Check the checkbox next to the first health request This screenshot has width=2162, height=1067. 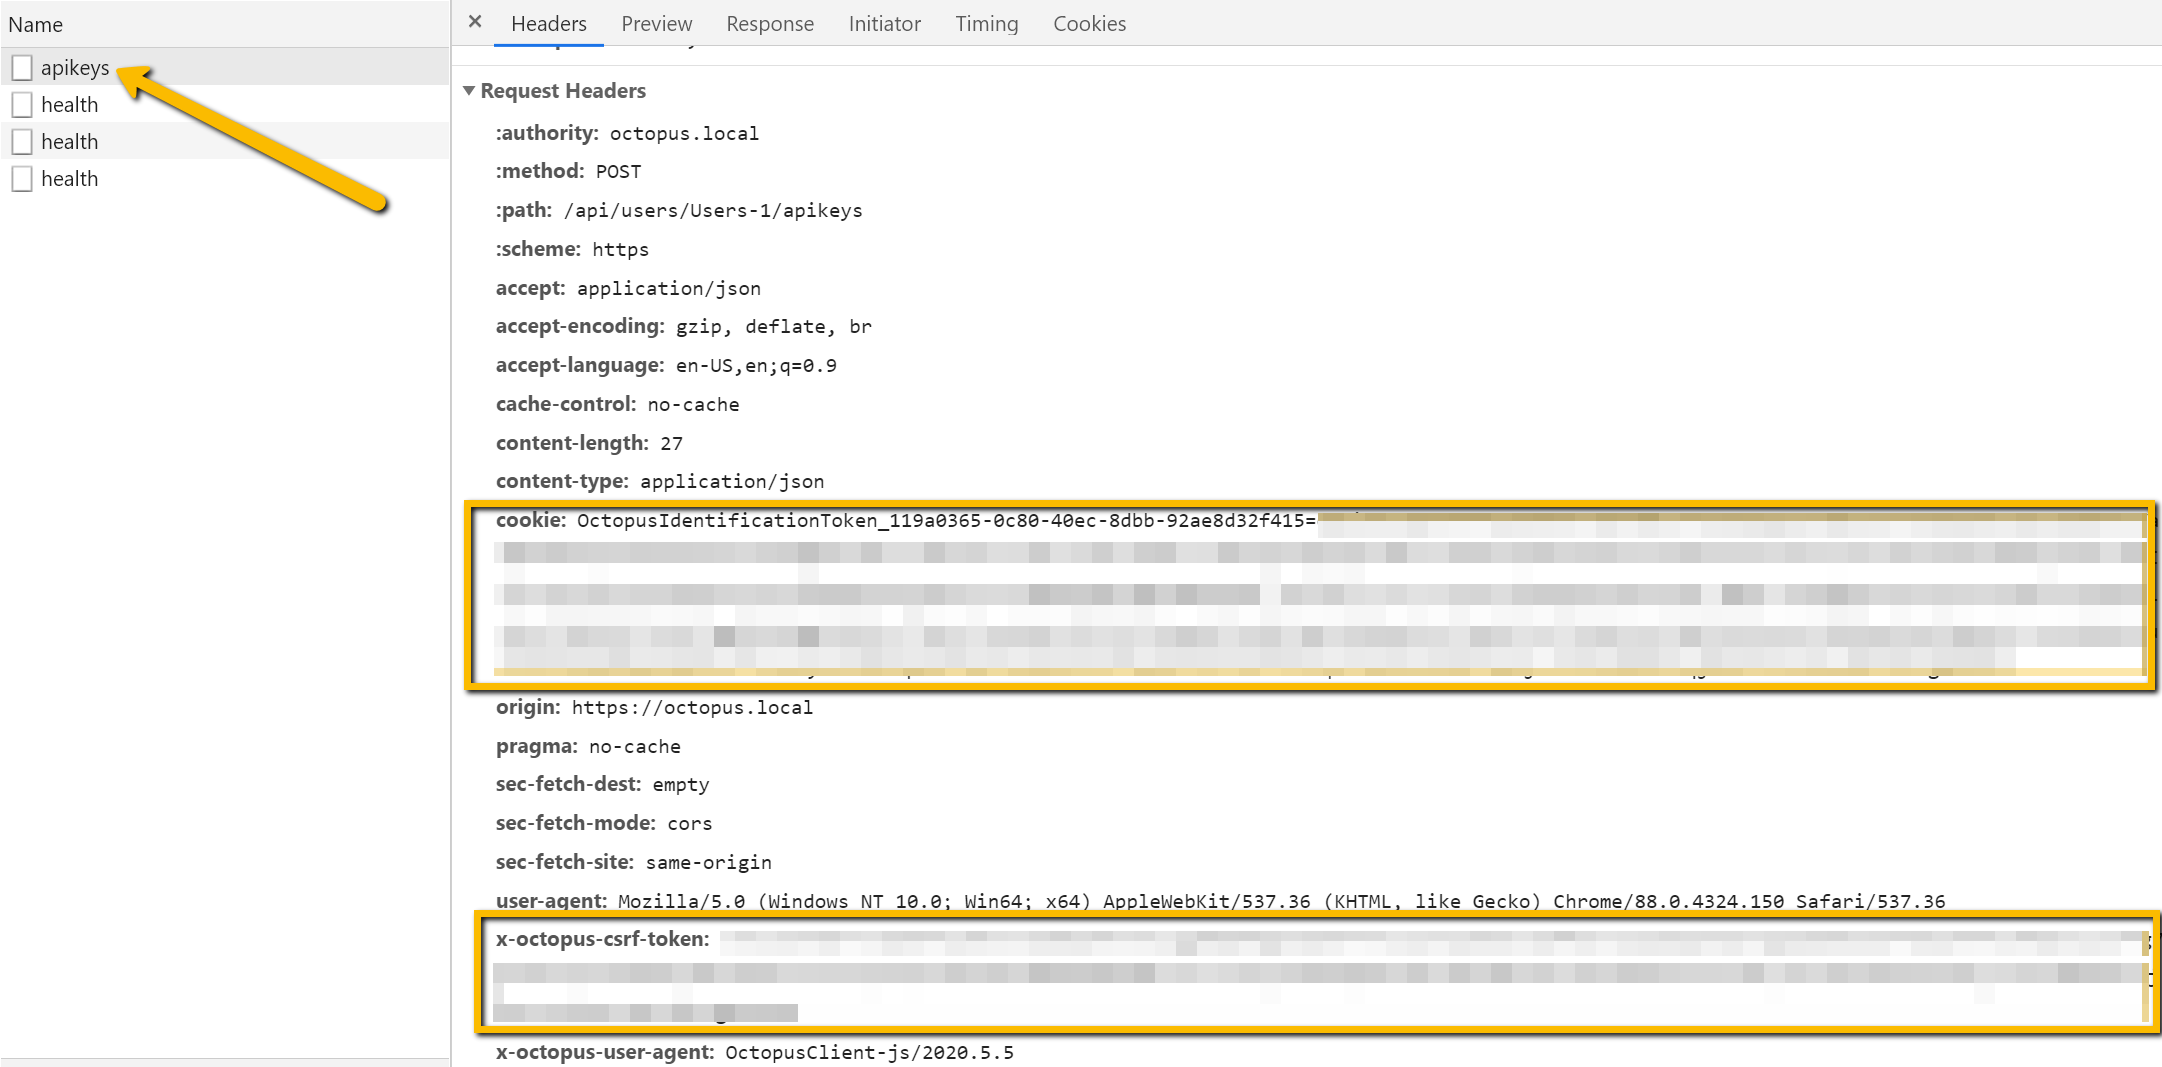(22, 103)
